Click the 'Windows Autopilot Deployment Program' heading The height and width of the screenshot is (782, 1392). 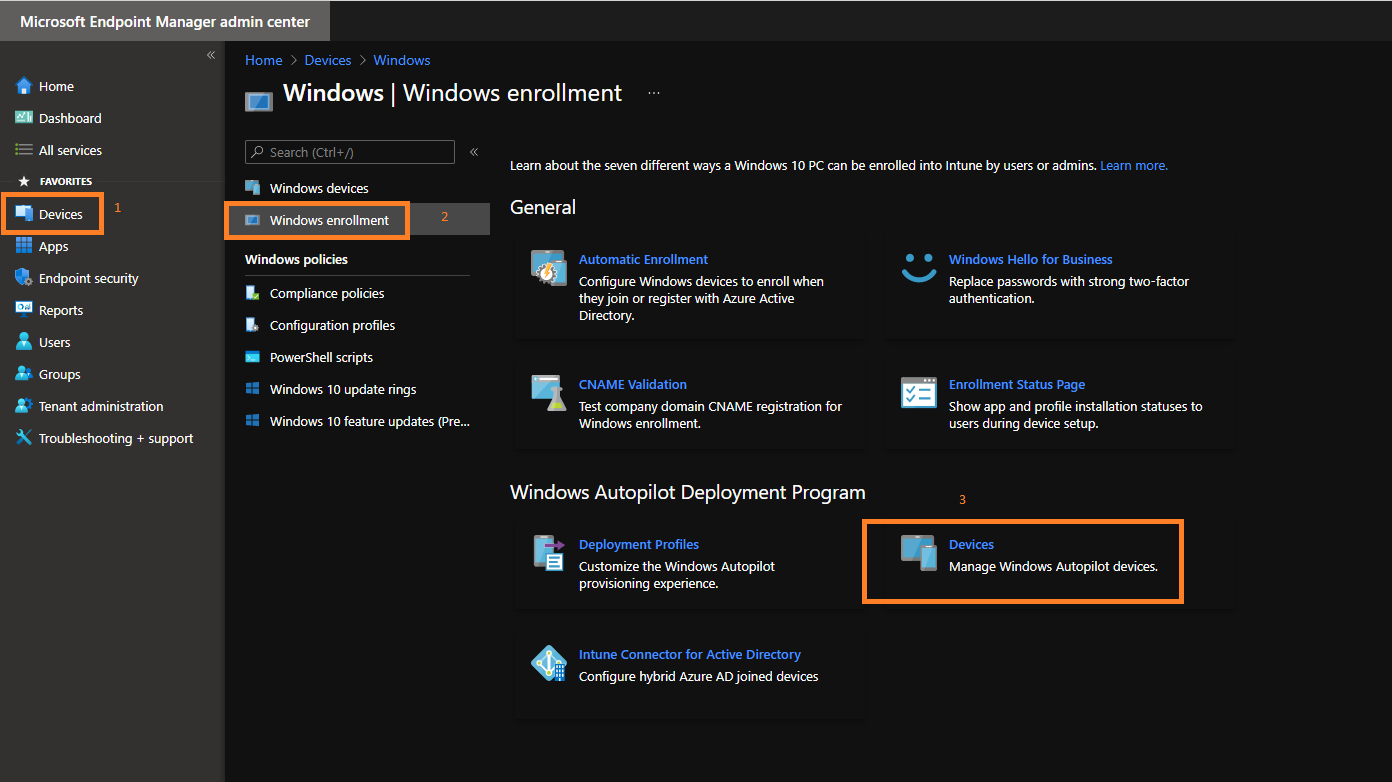[688, 492]
